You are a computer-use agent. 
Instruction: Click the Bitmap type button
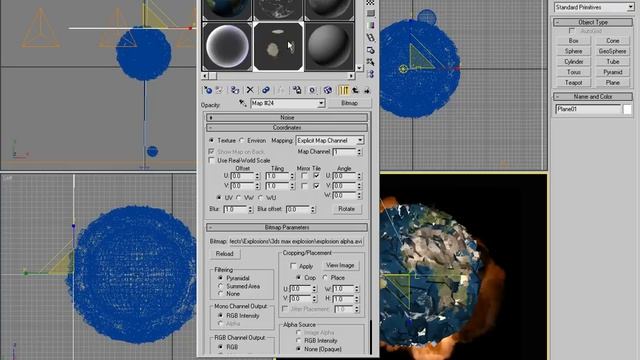point(349,103)
